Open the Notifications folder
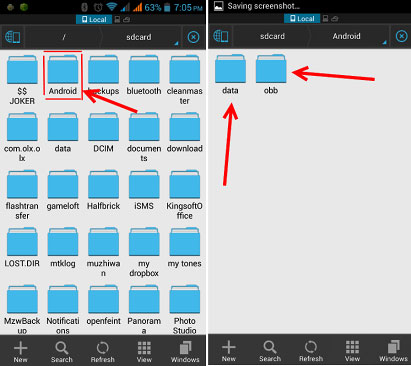The image size is (411, 366). point(63,309)
